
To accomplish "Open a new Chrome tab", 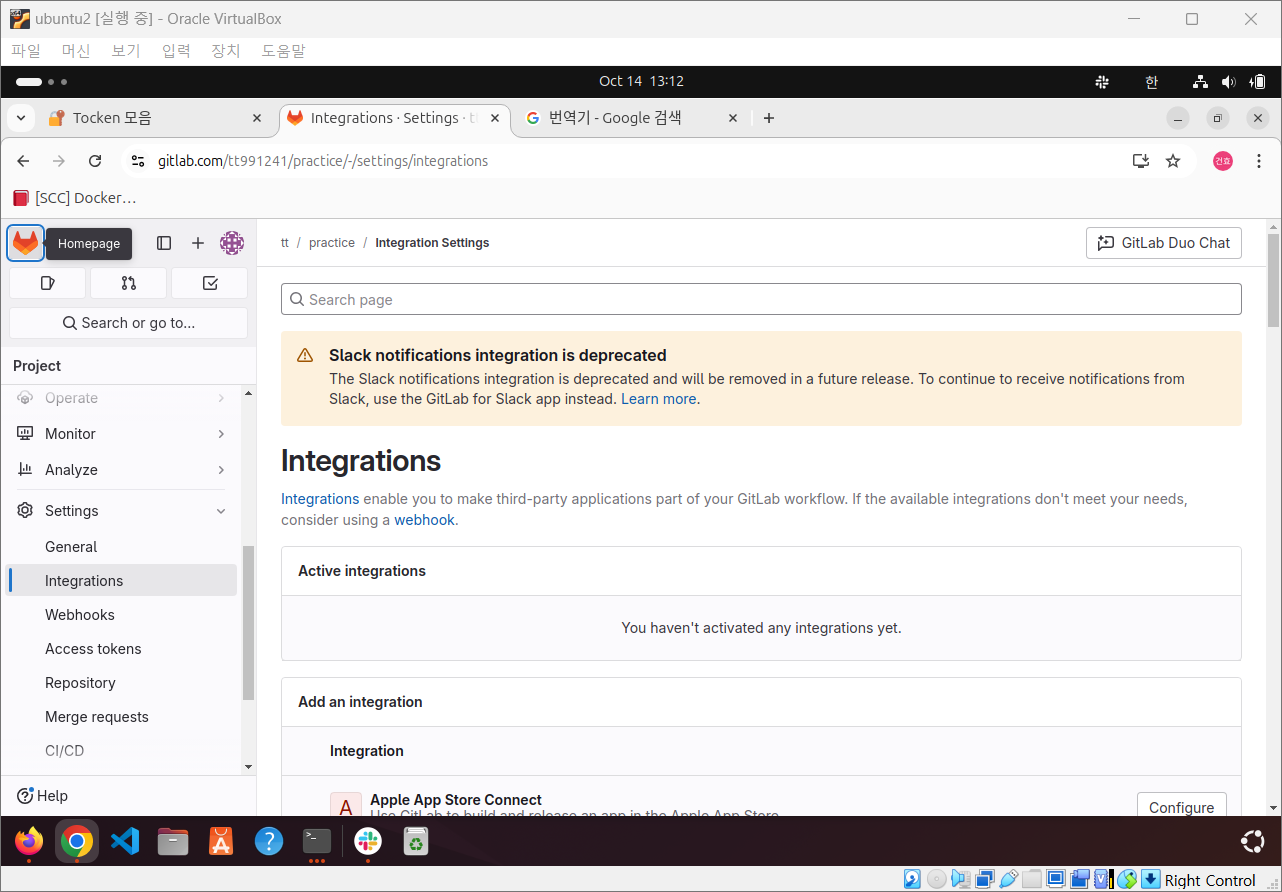I will coord(769,118).
